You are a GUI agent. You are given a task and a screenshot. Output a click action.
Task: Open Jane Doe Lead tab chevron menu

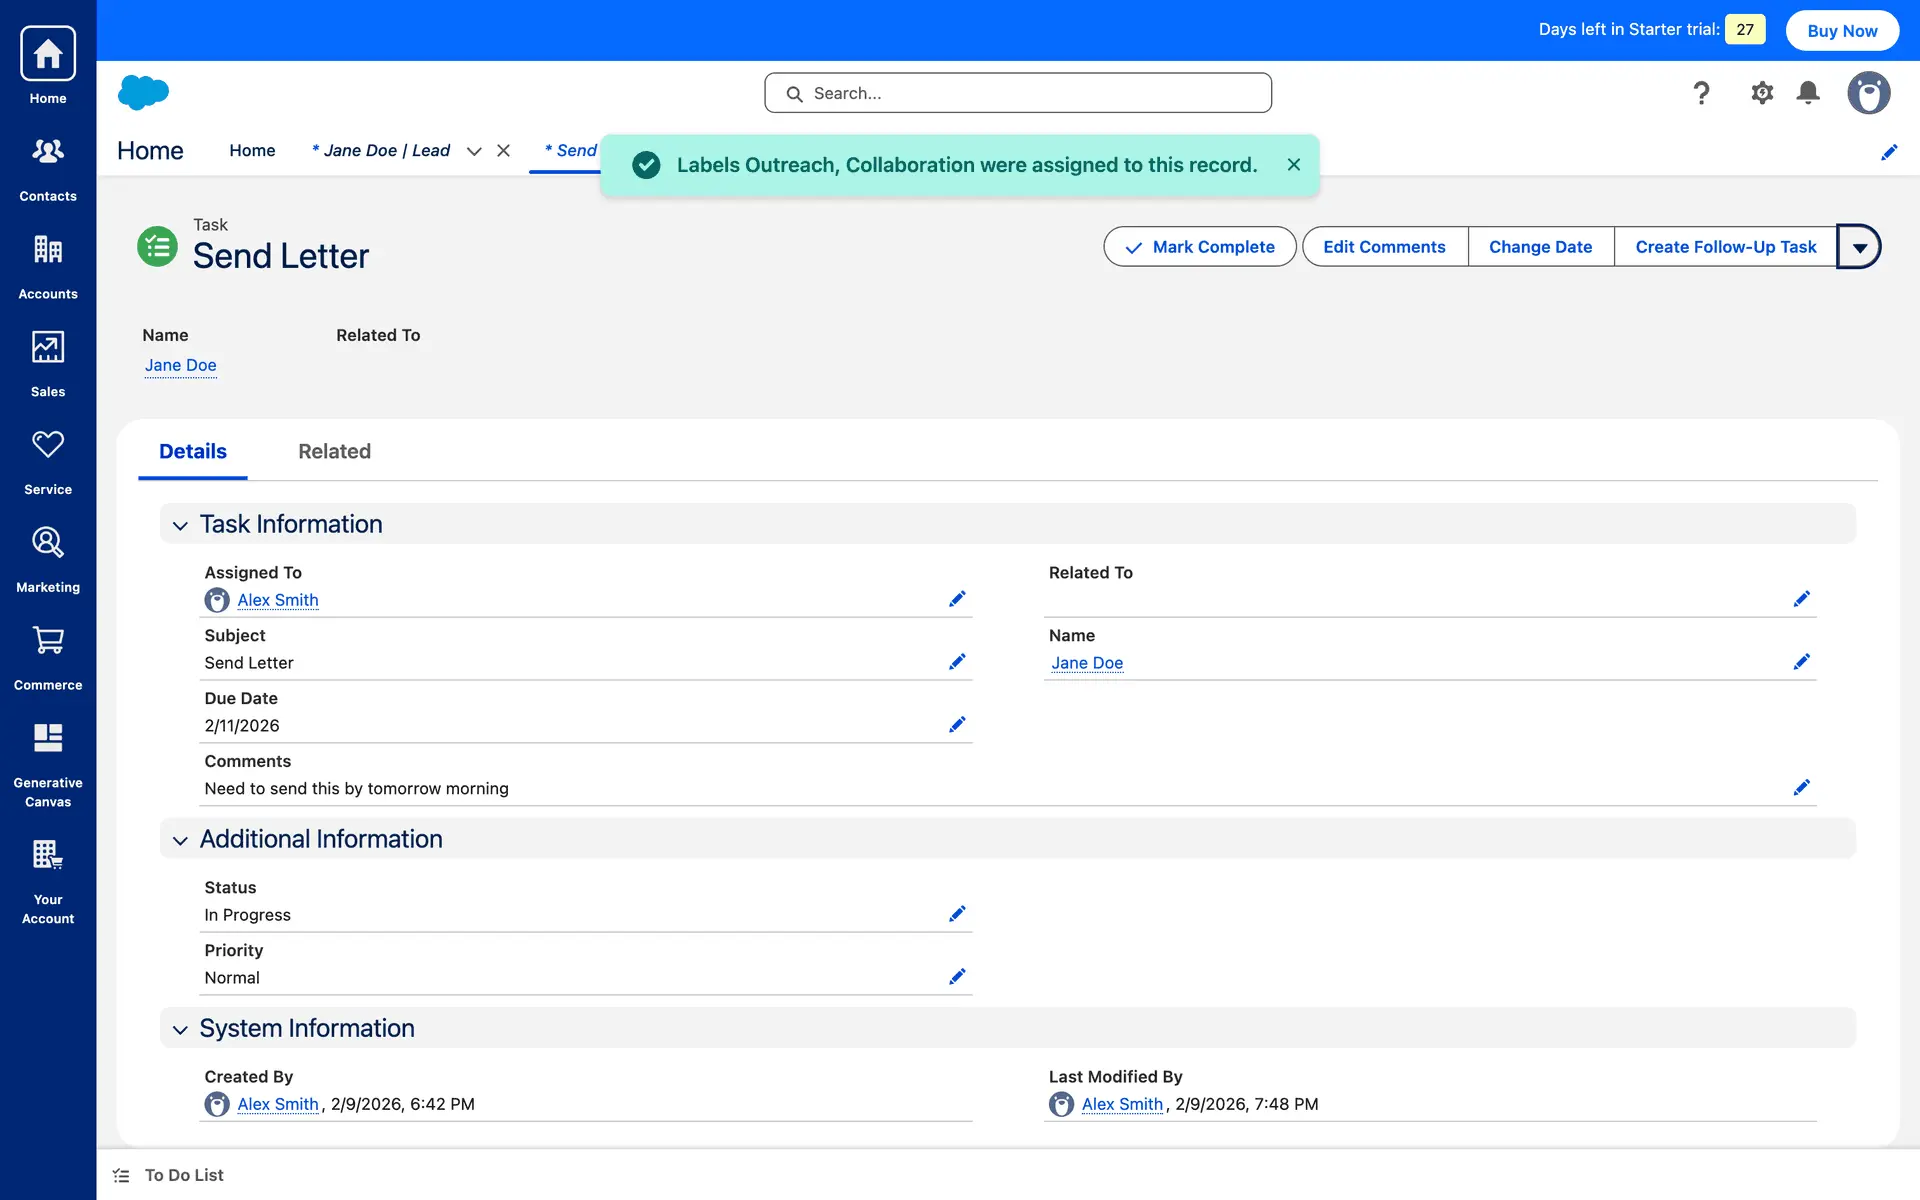pos(474,151)
